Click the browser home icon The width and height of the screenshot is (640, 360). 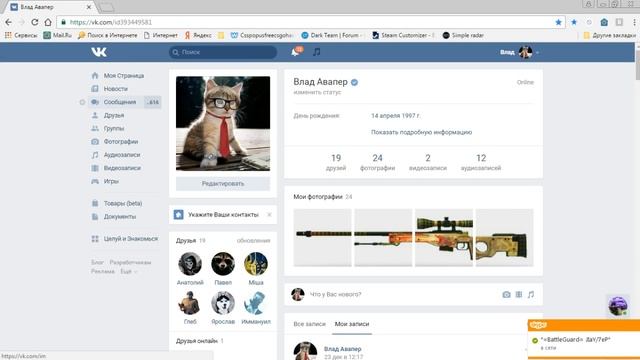click(48, 22)
